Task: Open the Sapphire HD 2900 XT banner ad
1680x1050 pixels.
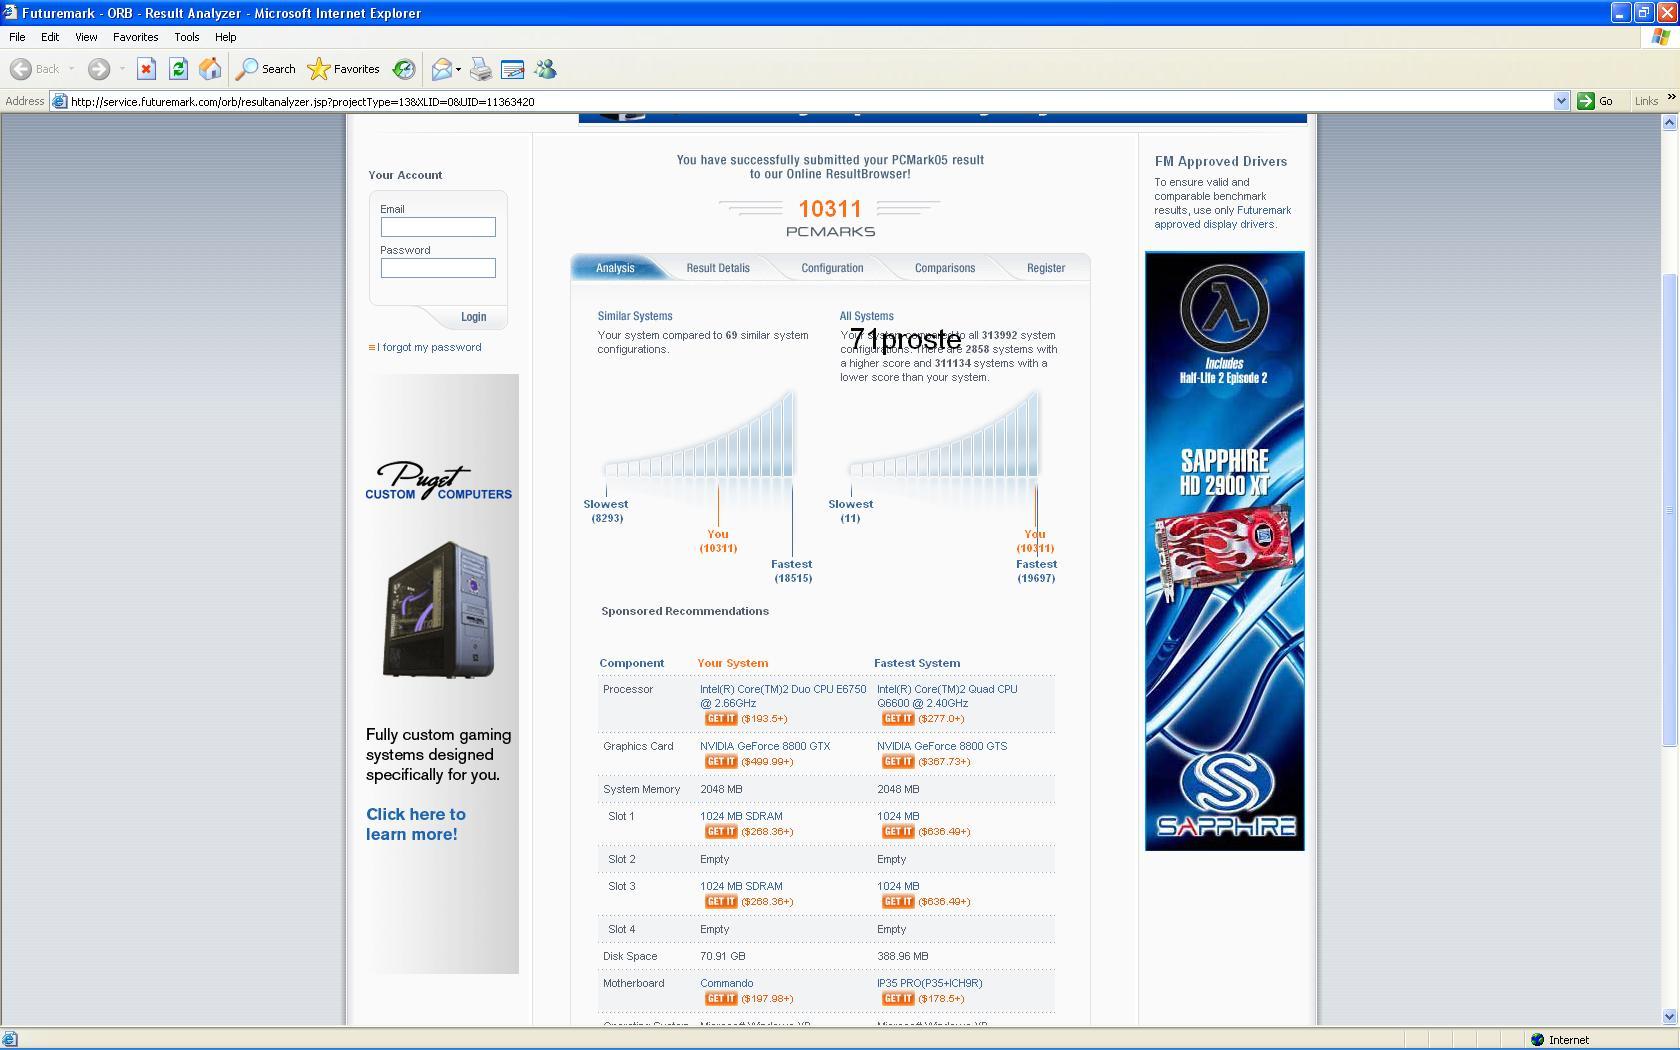Action: tap(1225, 551)
